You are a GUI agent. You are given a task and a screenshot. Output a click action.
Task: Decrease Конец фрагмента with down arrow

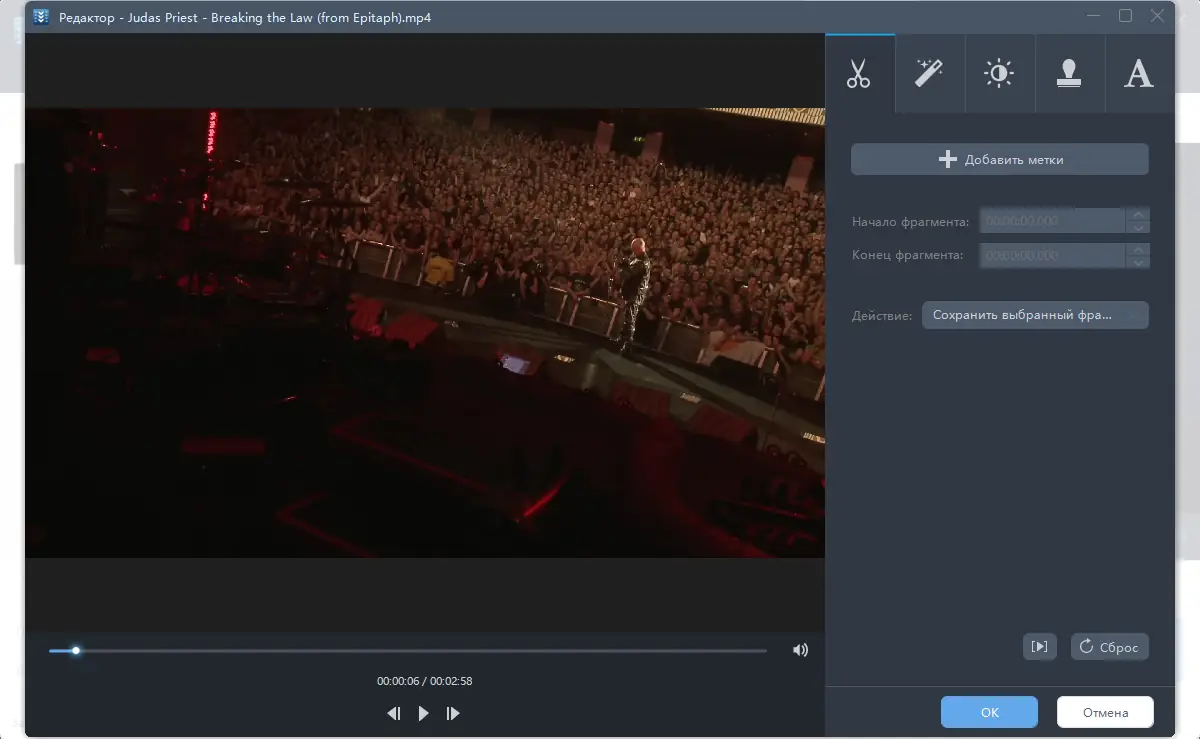pyautogui.click(x=1138, y=262)
